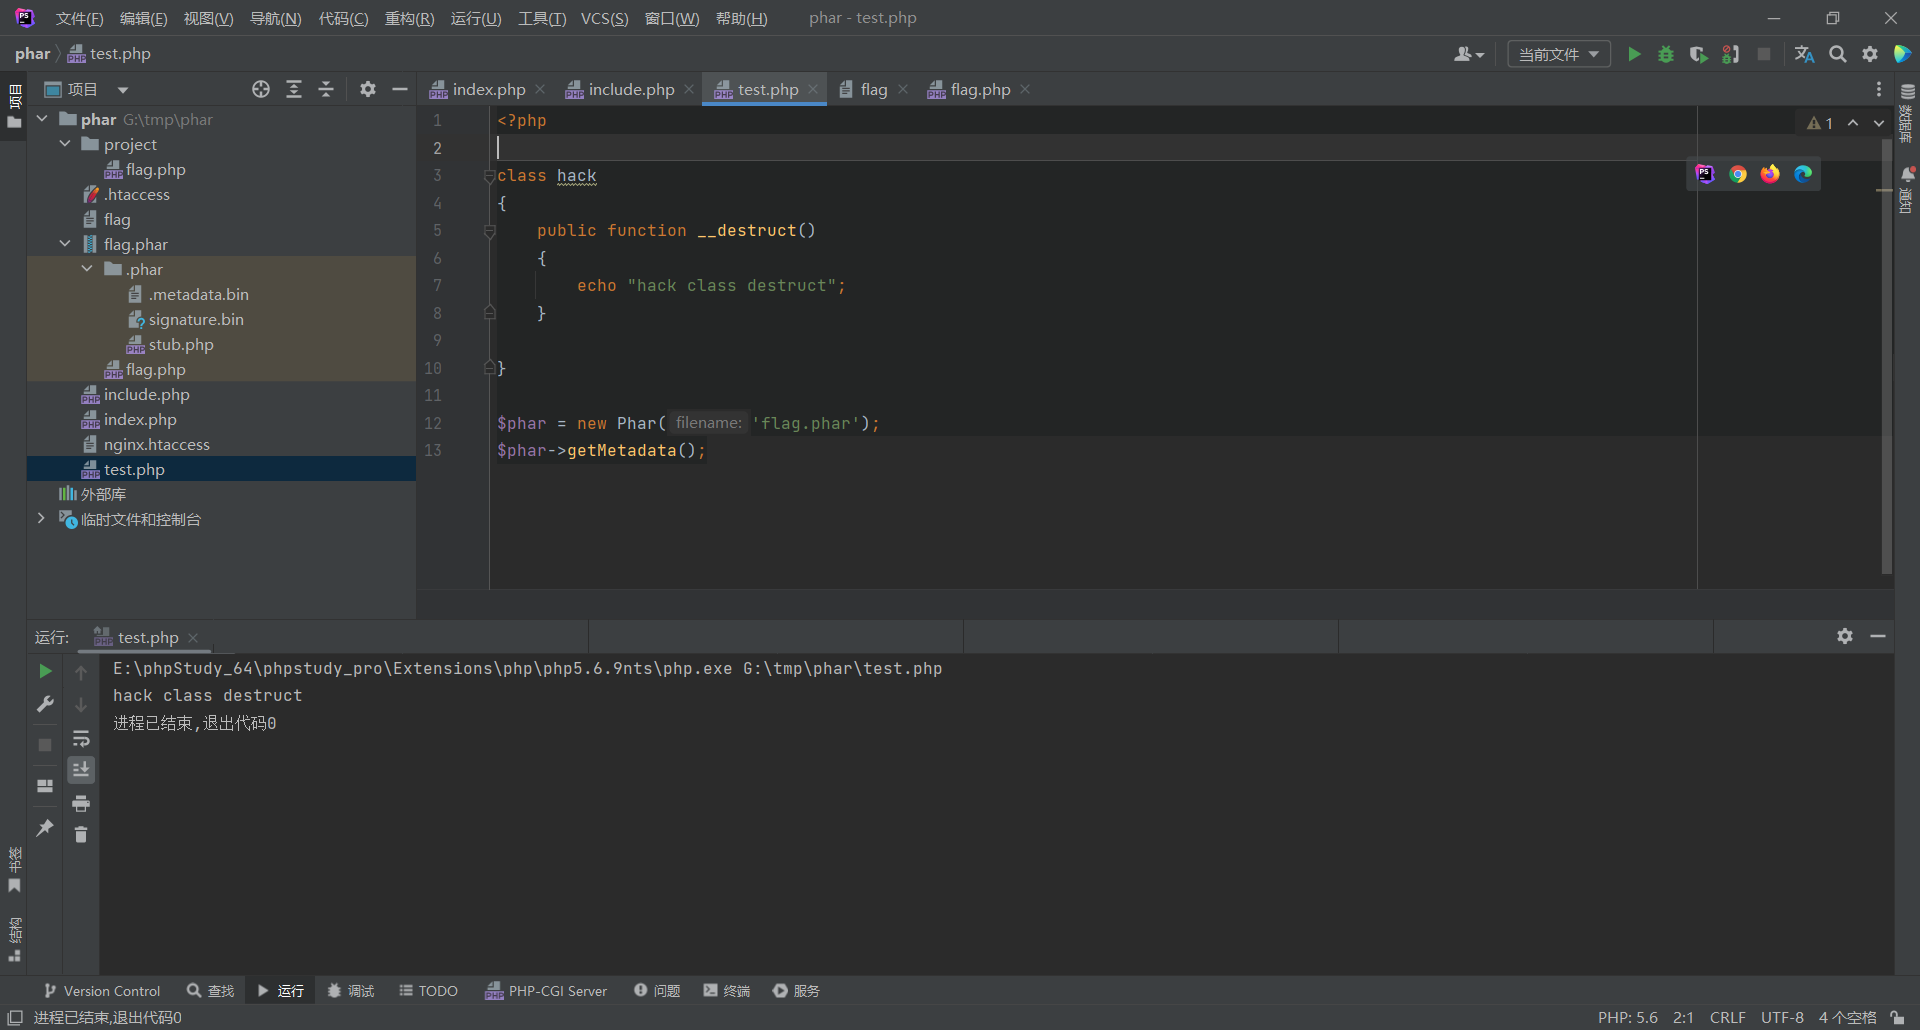The width and height of the screenshot is (1920, 1030).
Task: Expand scratch files and consoles node
Action: tap(41, 519)
